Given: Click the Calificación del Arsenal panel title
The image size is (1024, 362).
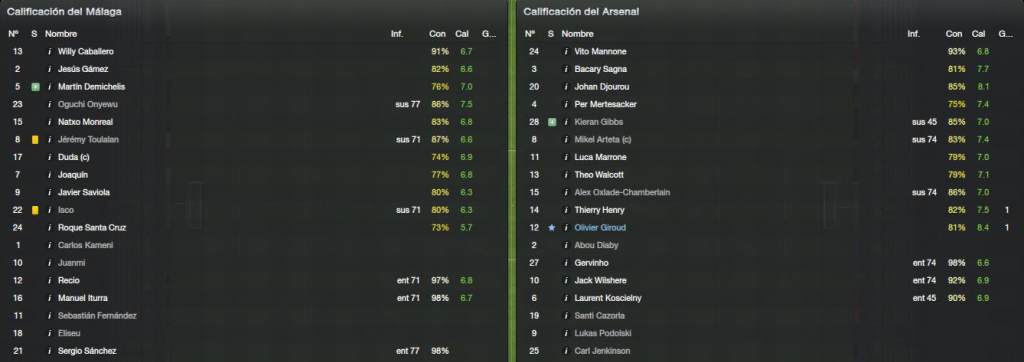Looking at the screenshot, I should tap(581, 12).
